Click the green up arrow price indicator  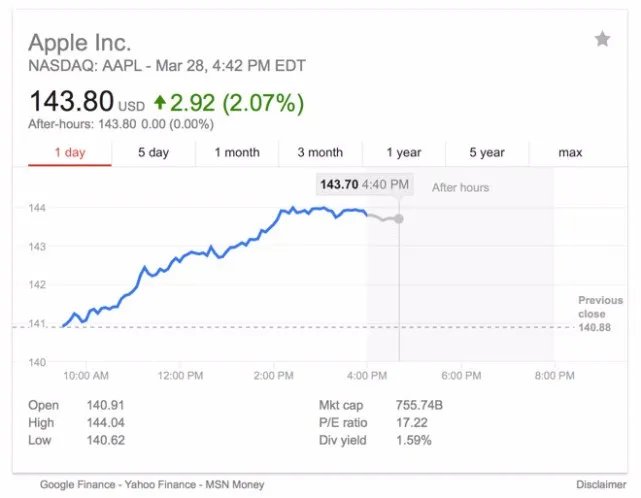pyautogui.click(x=160, y=103)
